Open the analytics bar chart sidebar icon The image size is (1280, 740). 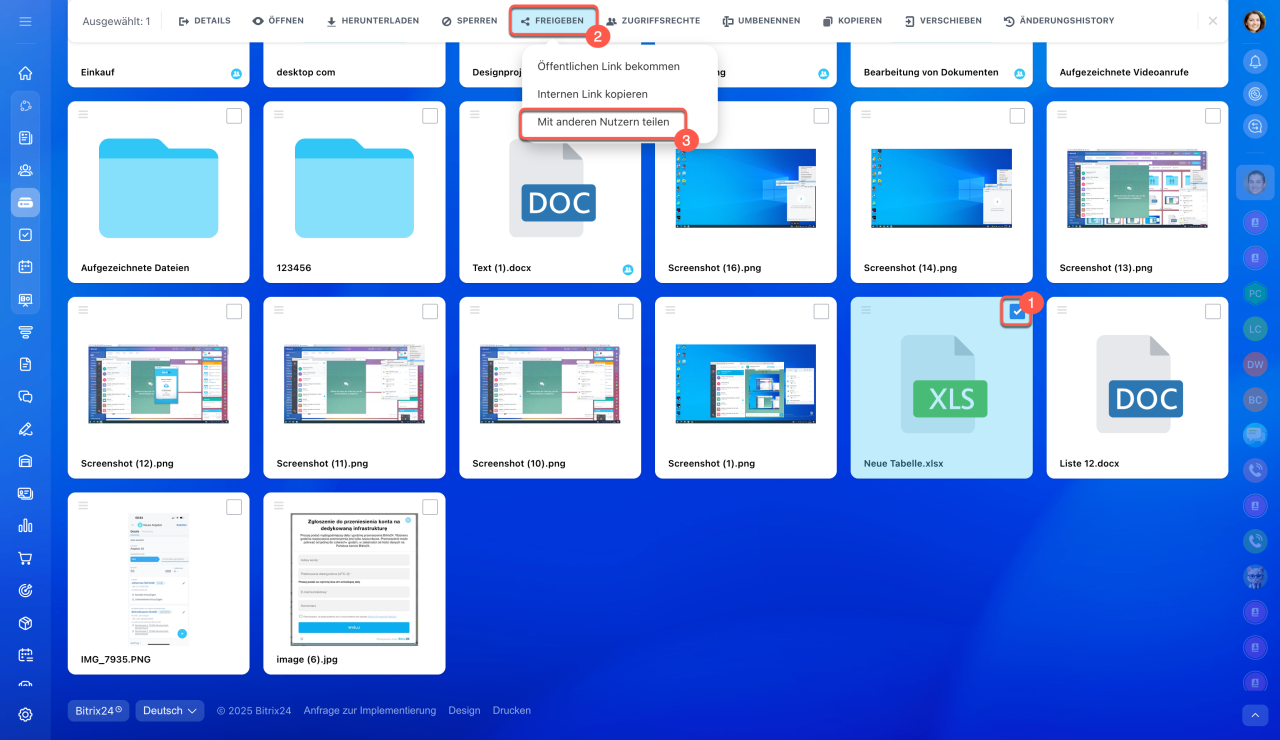click(x=26, y=526)
